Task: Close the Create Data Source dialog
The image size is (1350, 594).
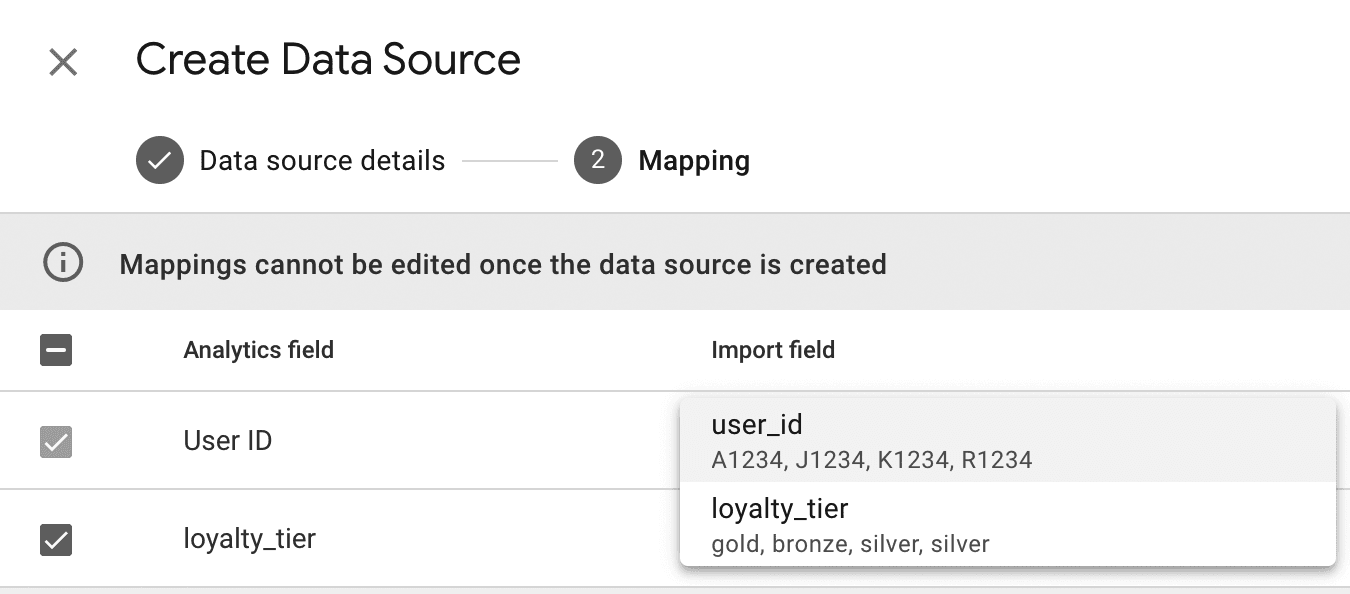Action: (x=63, y=61)
